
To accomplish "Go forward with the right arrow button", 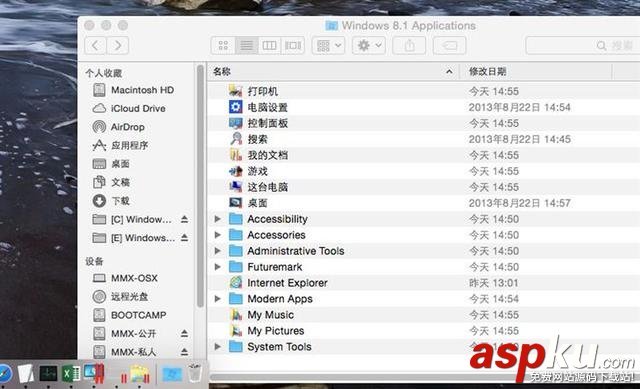I will [118, 45].
